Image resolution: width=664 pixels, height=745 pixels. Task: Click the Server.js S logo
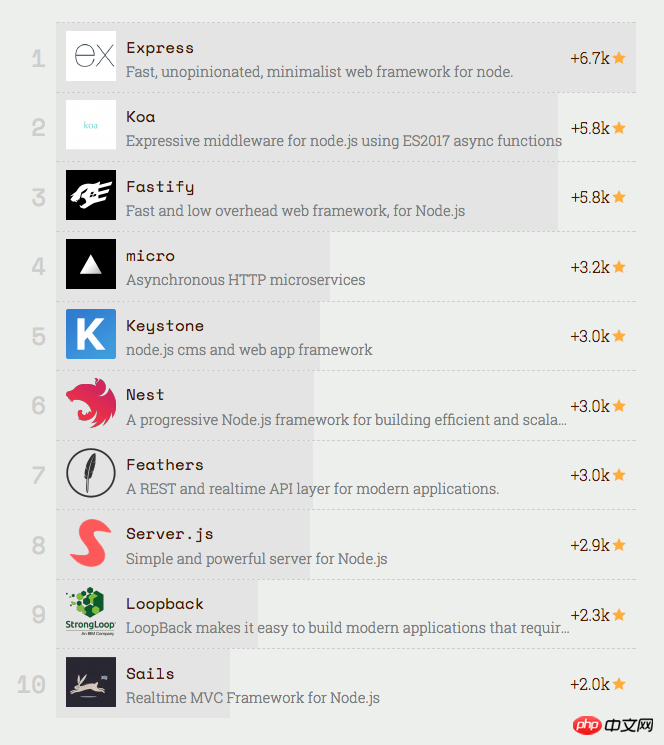(91, 543)
